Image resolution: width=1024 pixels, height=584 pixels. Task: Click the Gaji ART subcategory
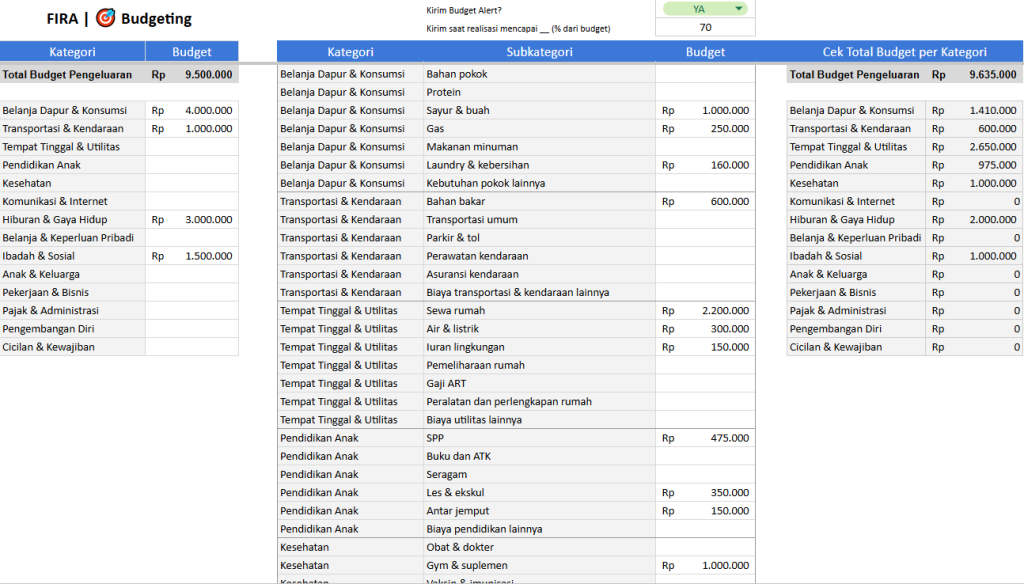pos(539,383)
